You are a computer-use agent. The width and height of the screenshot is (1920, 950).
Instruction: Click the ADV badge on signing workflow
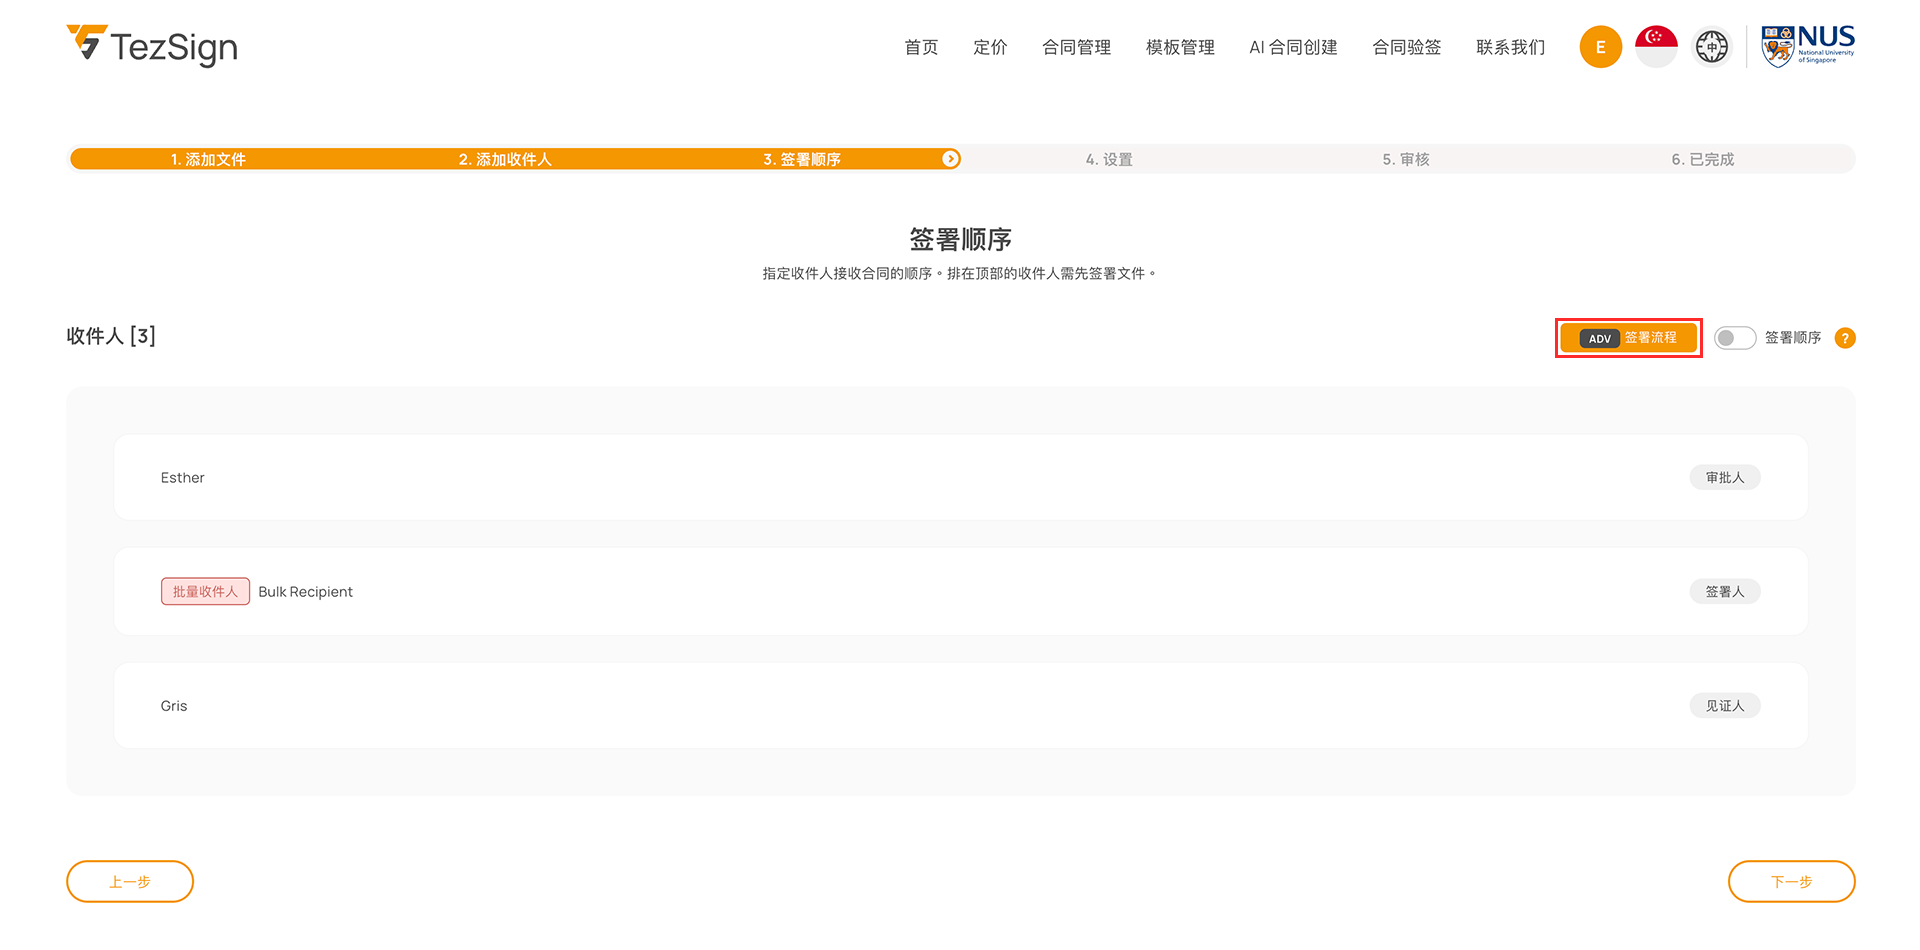pyautogui.click(x=1599, y=338)
